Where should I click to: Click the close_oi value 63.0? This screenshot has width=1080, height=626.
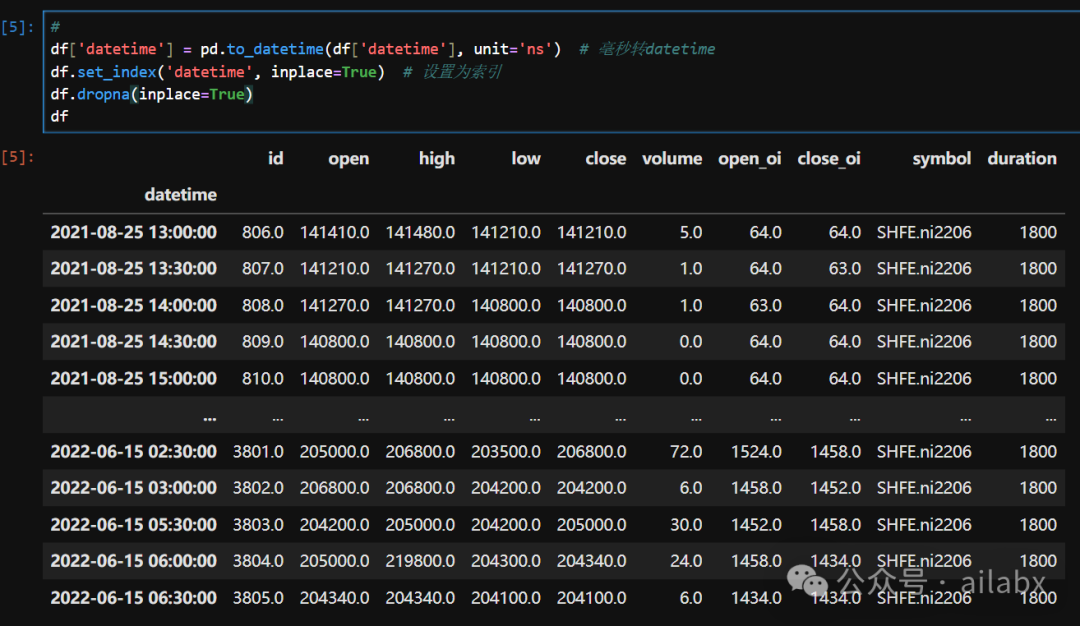click(844, 269)
